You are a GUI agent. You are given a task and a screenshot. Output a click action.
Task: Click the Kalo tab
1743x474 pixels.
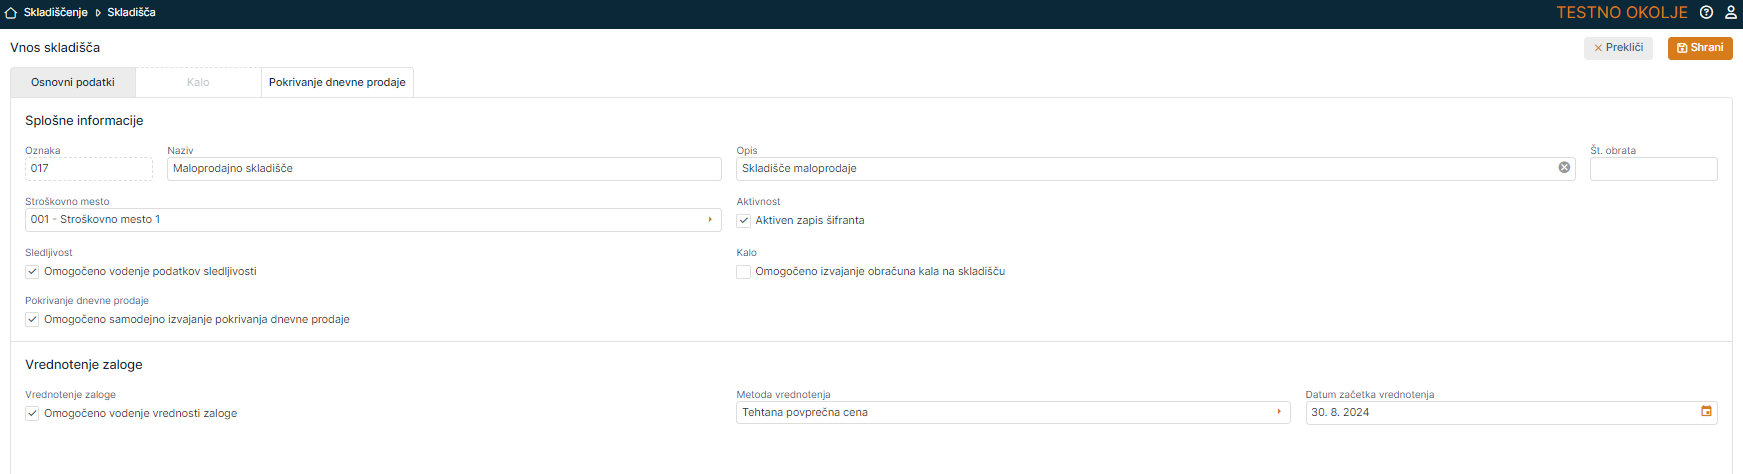tap(198, 83)
